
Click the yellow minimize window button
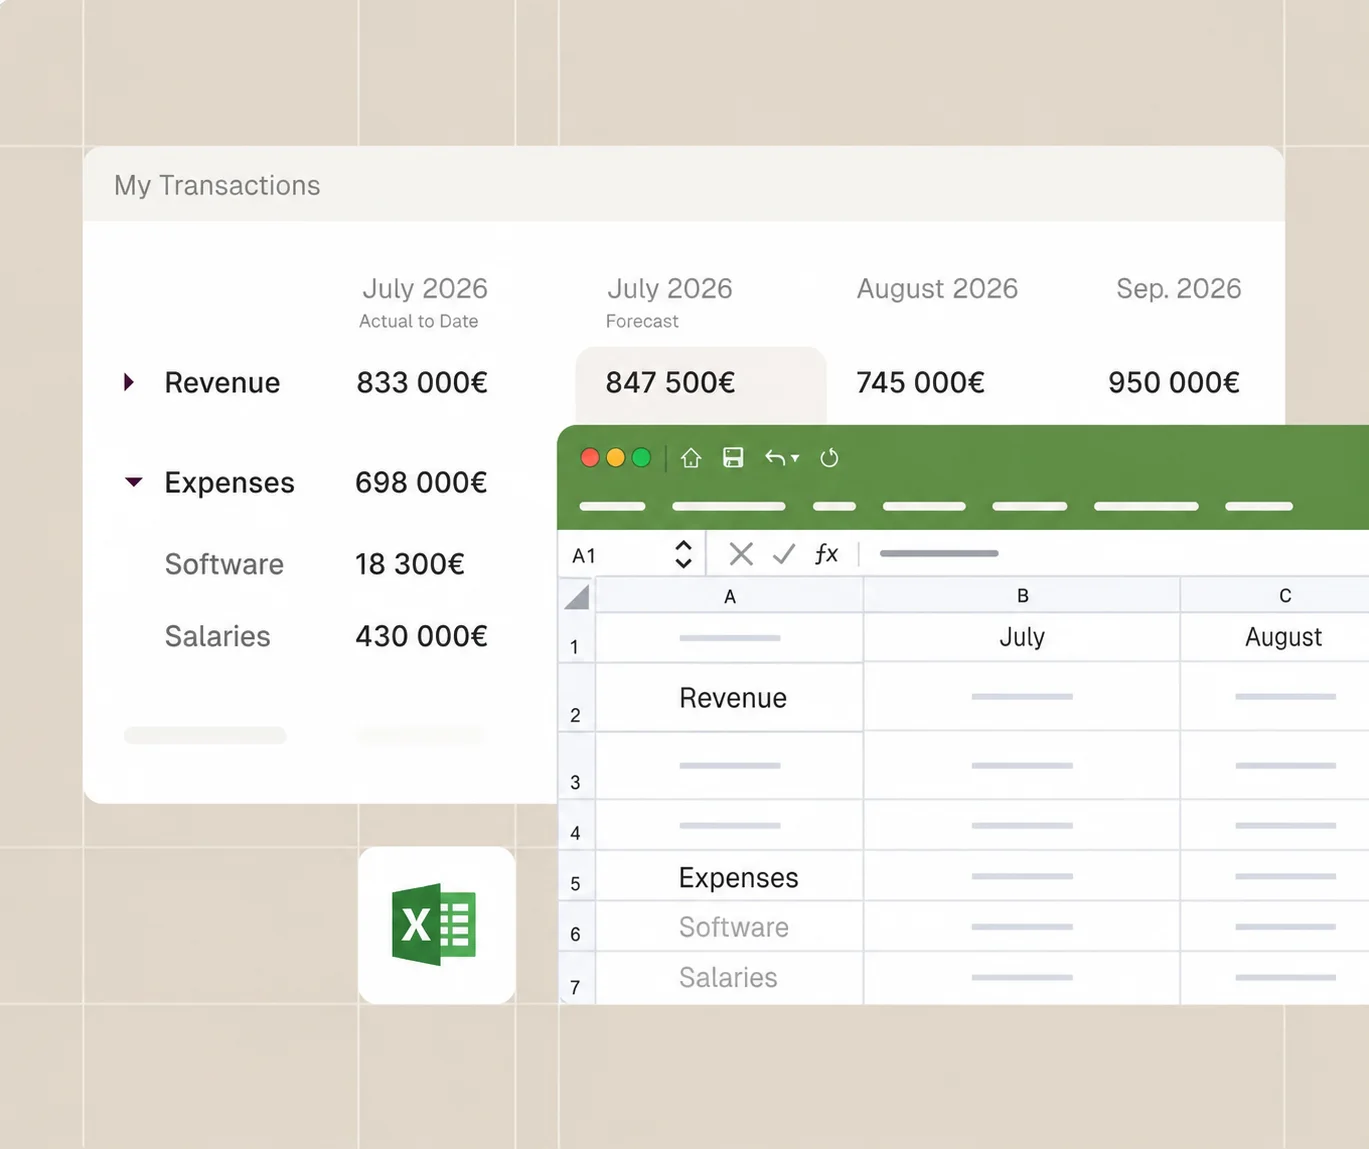coord(616,458)
